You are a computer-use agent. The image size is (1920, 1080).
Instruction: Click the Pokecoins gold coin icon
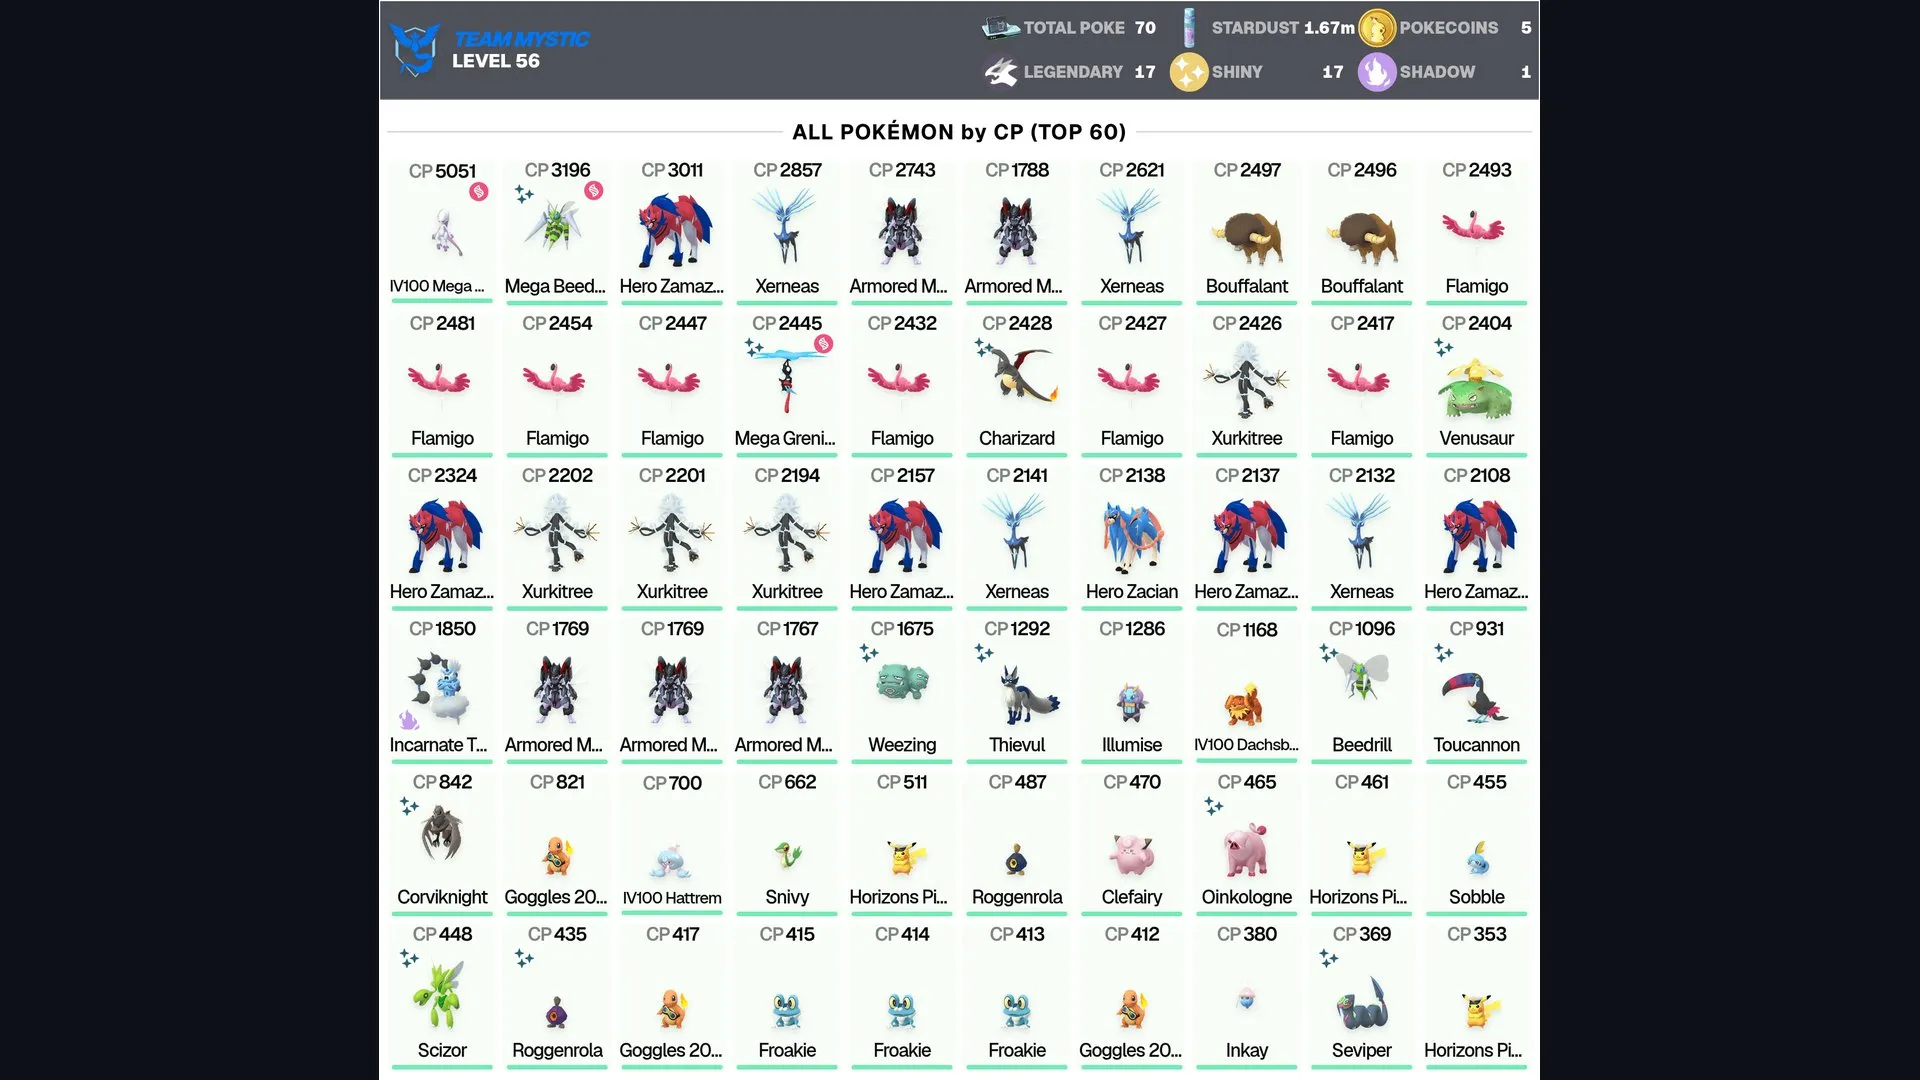coord(1377,28)
